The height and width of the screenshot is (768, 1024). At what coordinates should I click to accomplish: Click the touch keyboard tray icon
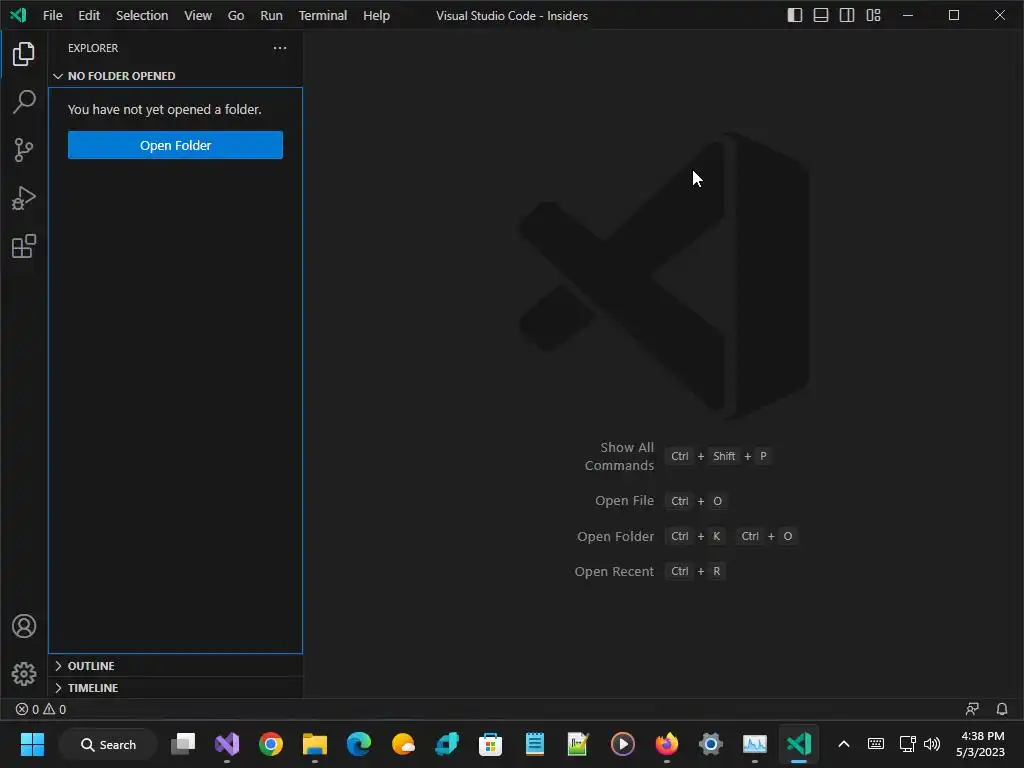click(x=876, y=744)
